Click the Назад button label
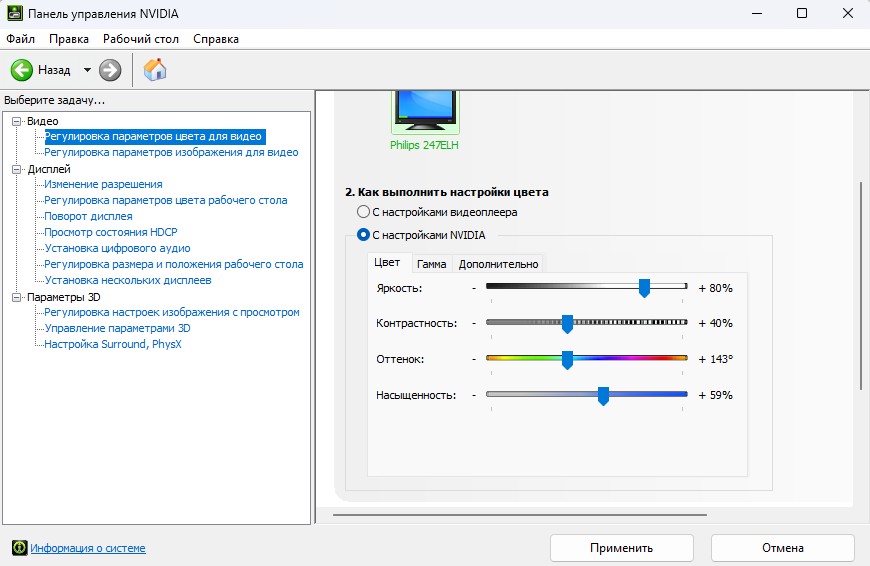Viewport: 870px width, 566px height. point(54,70)
